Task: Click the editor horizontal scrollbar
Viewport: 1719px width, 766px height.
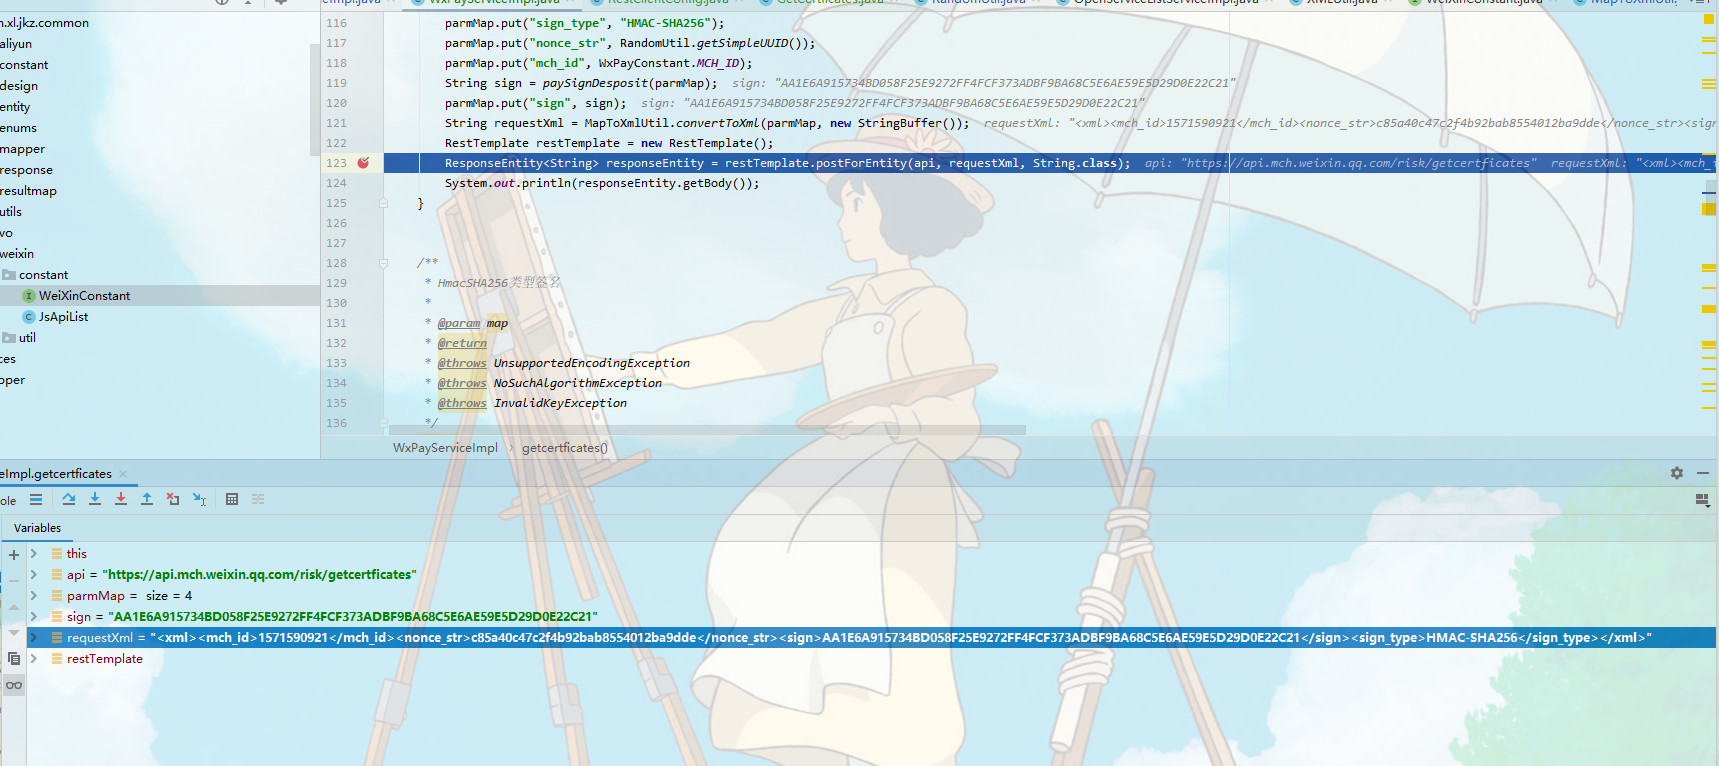Action: [x=705, y=430]
